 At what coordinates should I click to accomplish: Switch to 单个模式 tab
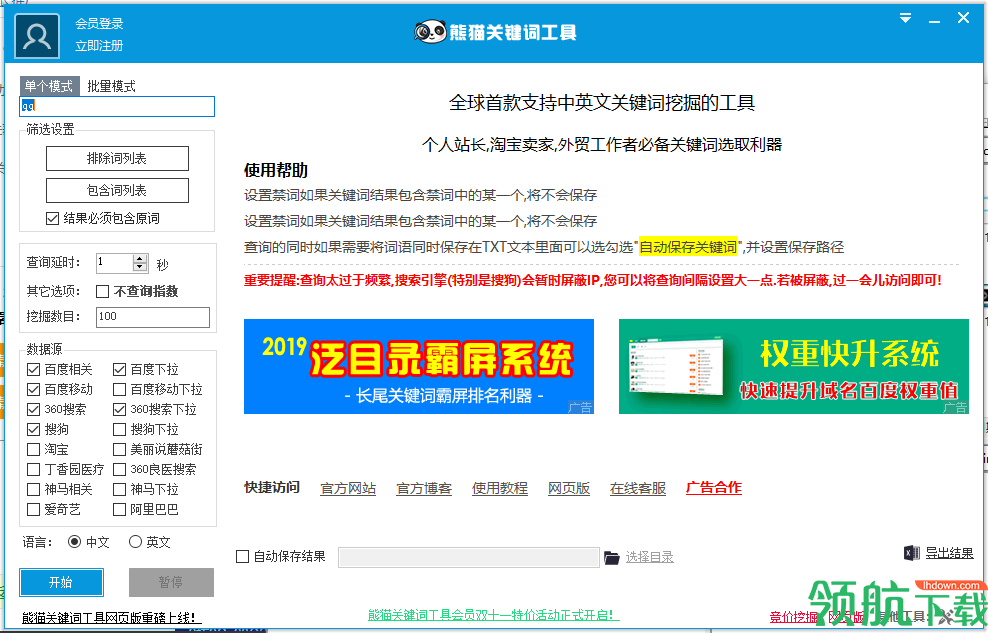coord(49,86)
